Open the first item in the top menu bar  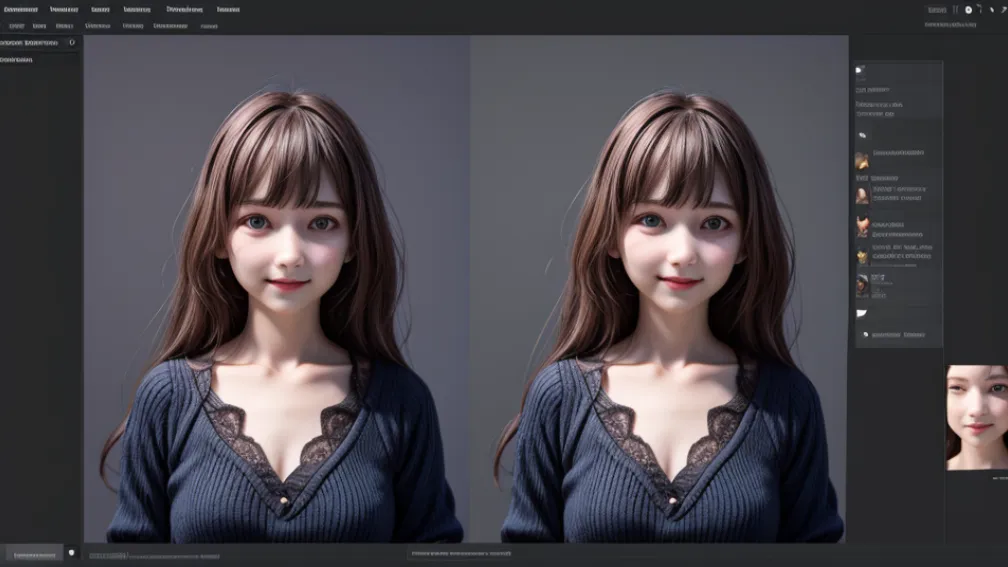[x=21, y=10]
